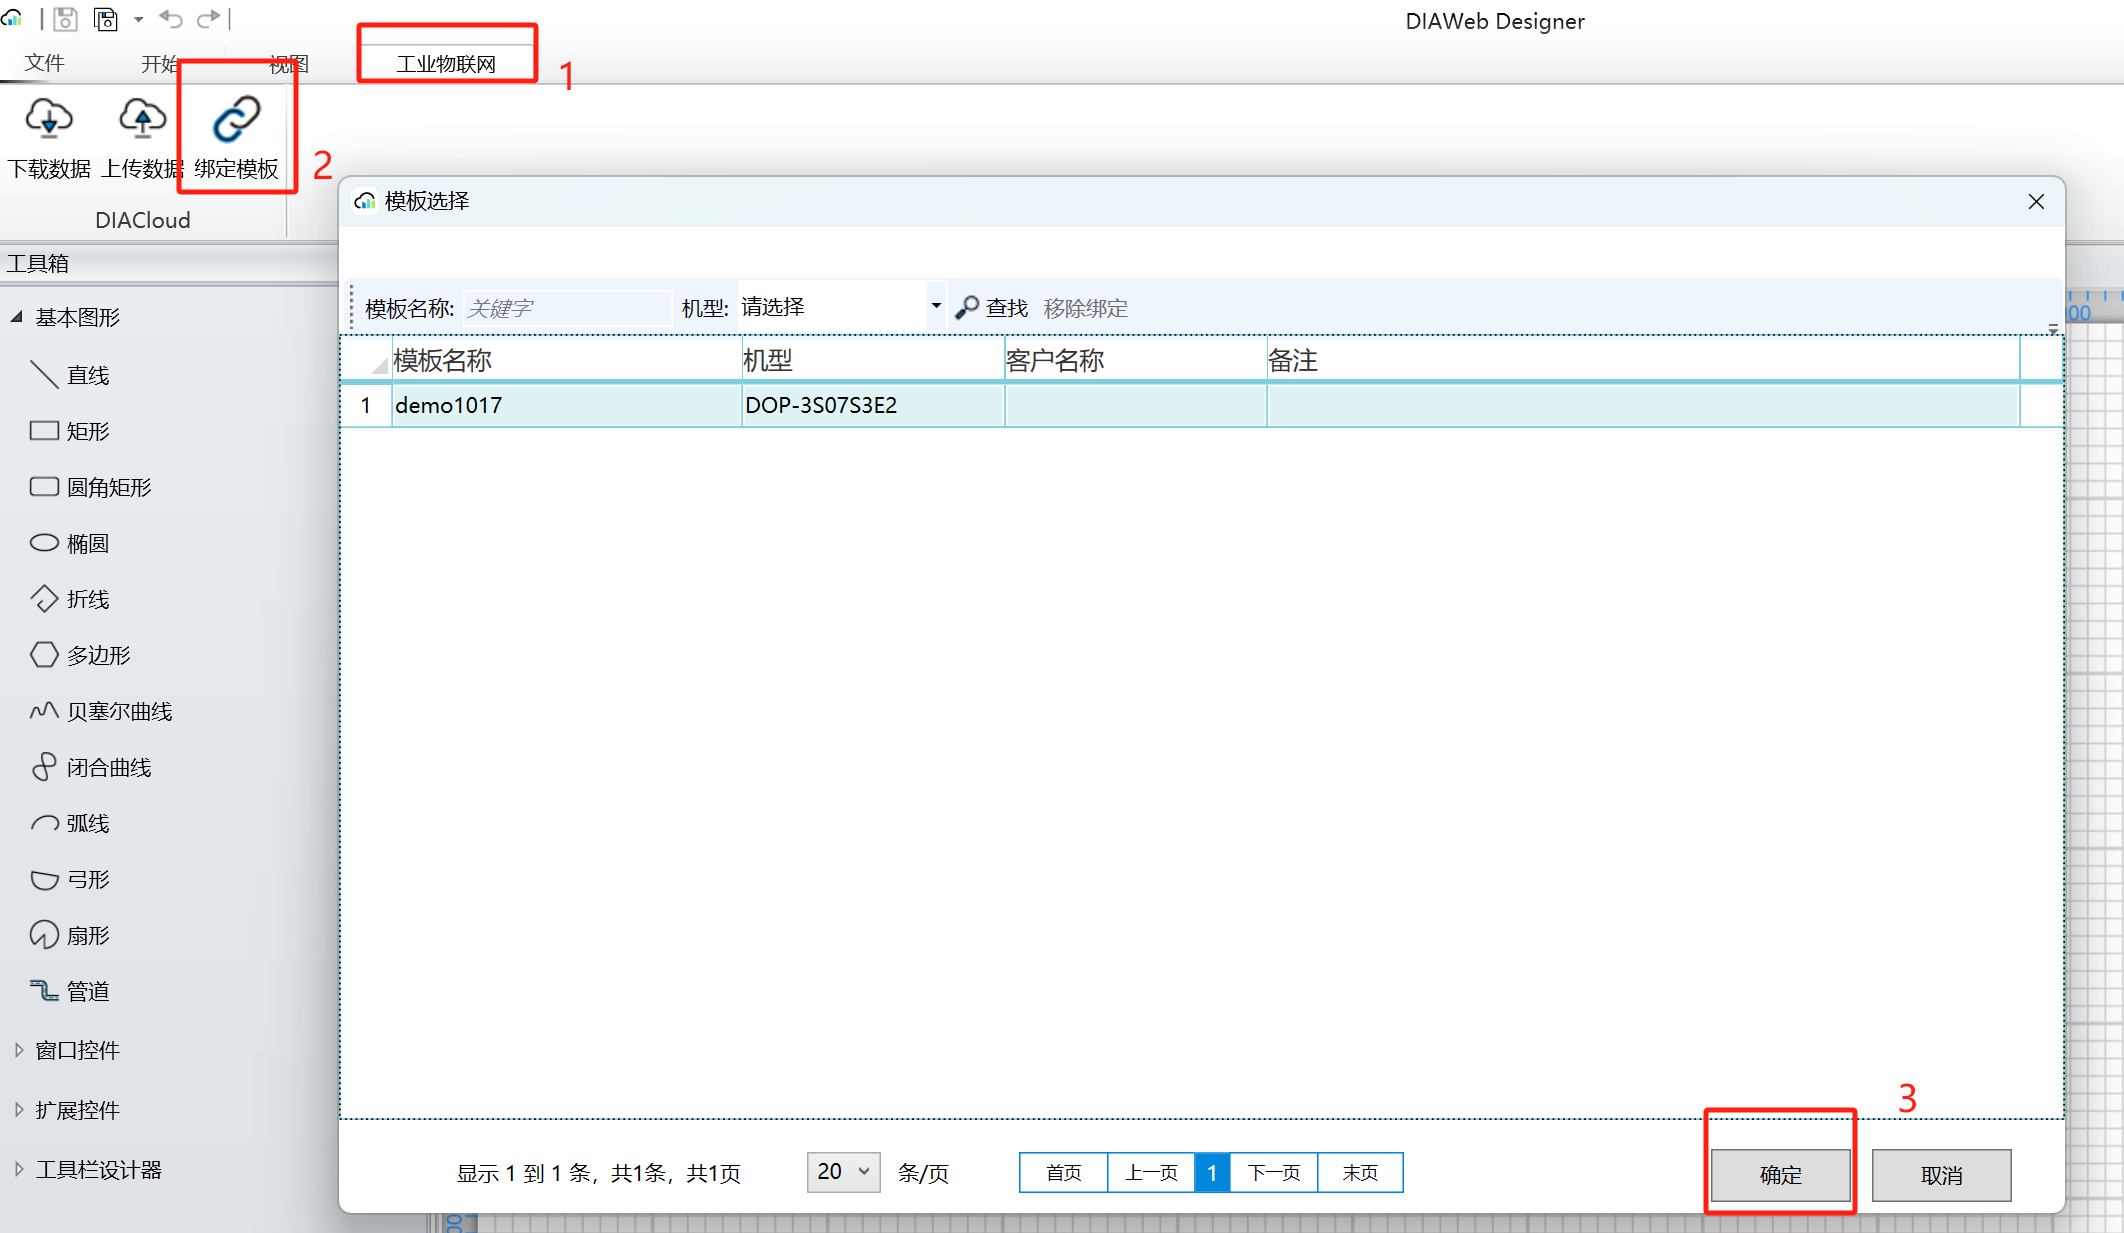Screen dimensions: 2124x1233
Task: Click the template name keyword input field
Action: [x=566, y=308]
